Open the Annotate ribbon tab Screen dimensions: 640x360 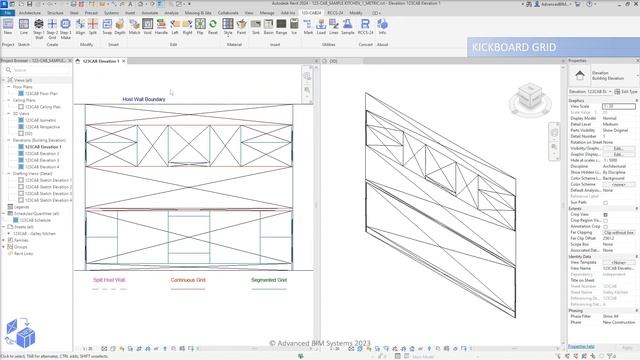[149, 13]
